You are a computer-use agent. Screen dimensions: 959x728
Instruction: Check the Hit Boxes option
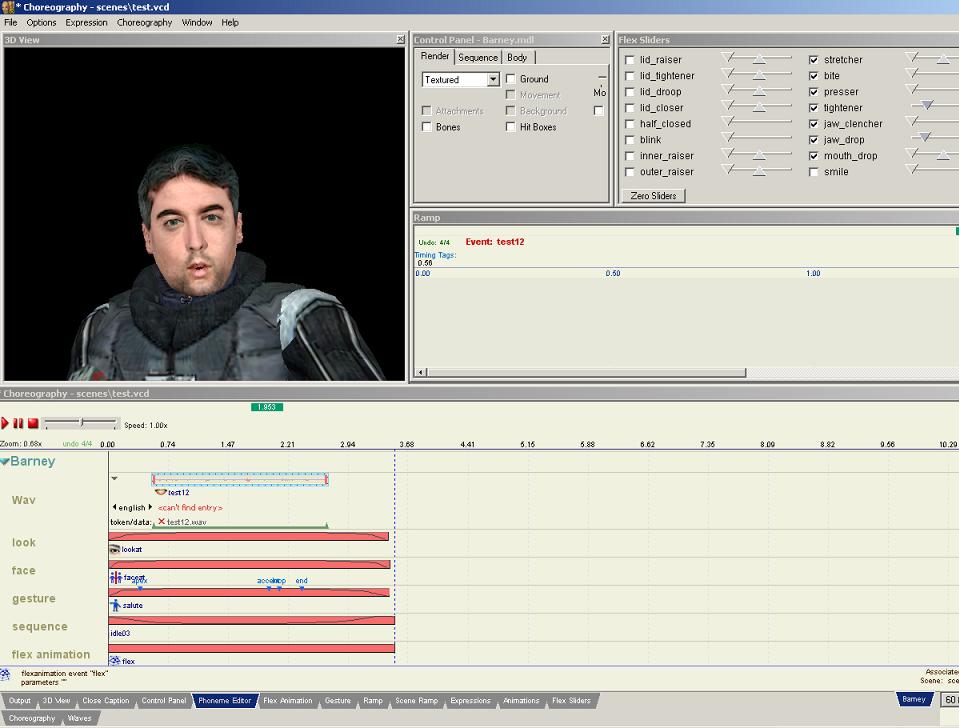click(511, 127)
